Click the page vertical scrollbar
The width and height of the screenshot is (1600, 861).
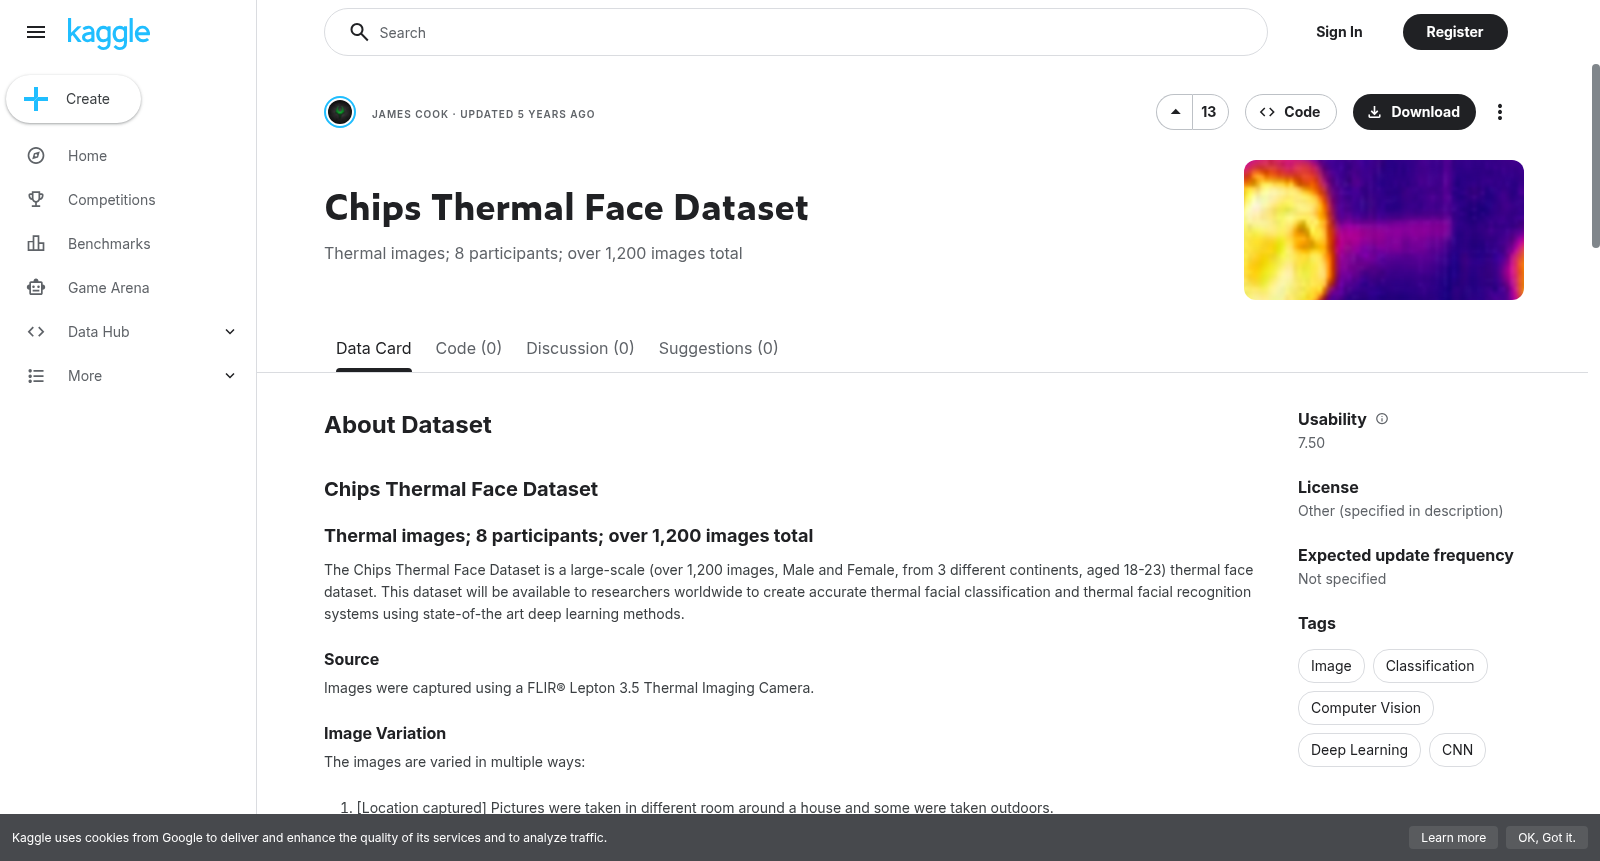[x=1595, y=155]
